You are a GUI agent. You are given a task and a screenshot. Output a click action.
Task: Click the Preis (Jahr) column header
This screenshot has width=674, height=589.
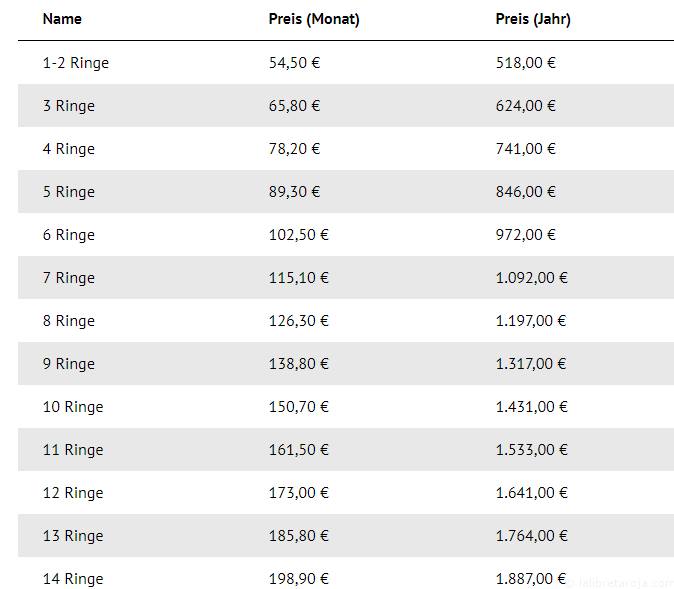coord(533,19)
